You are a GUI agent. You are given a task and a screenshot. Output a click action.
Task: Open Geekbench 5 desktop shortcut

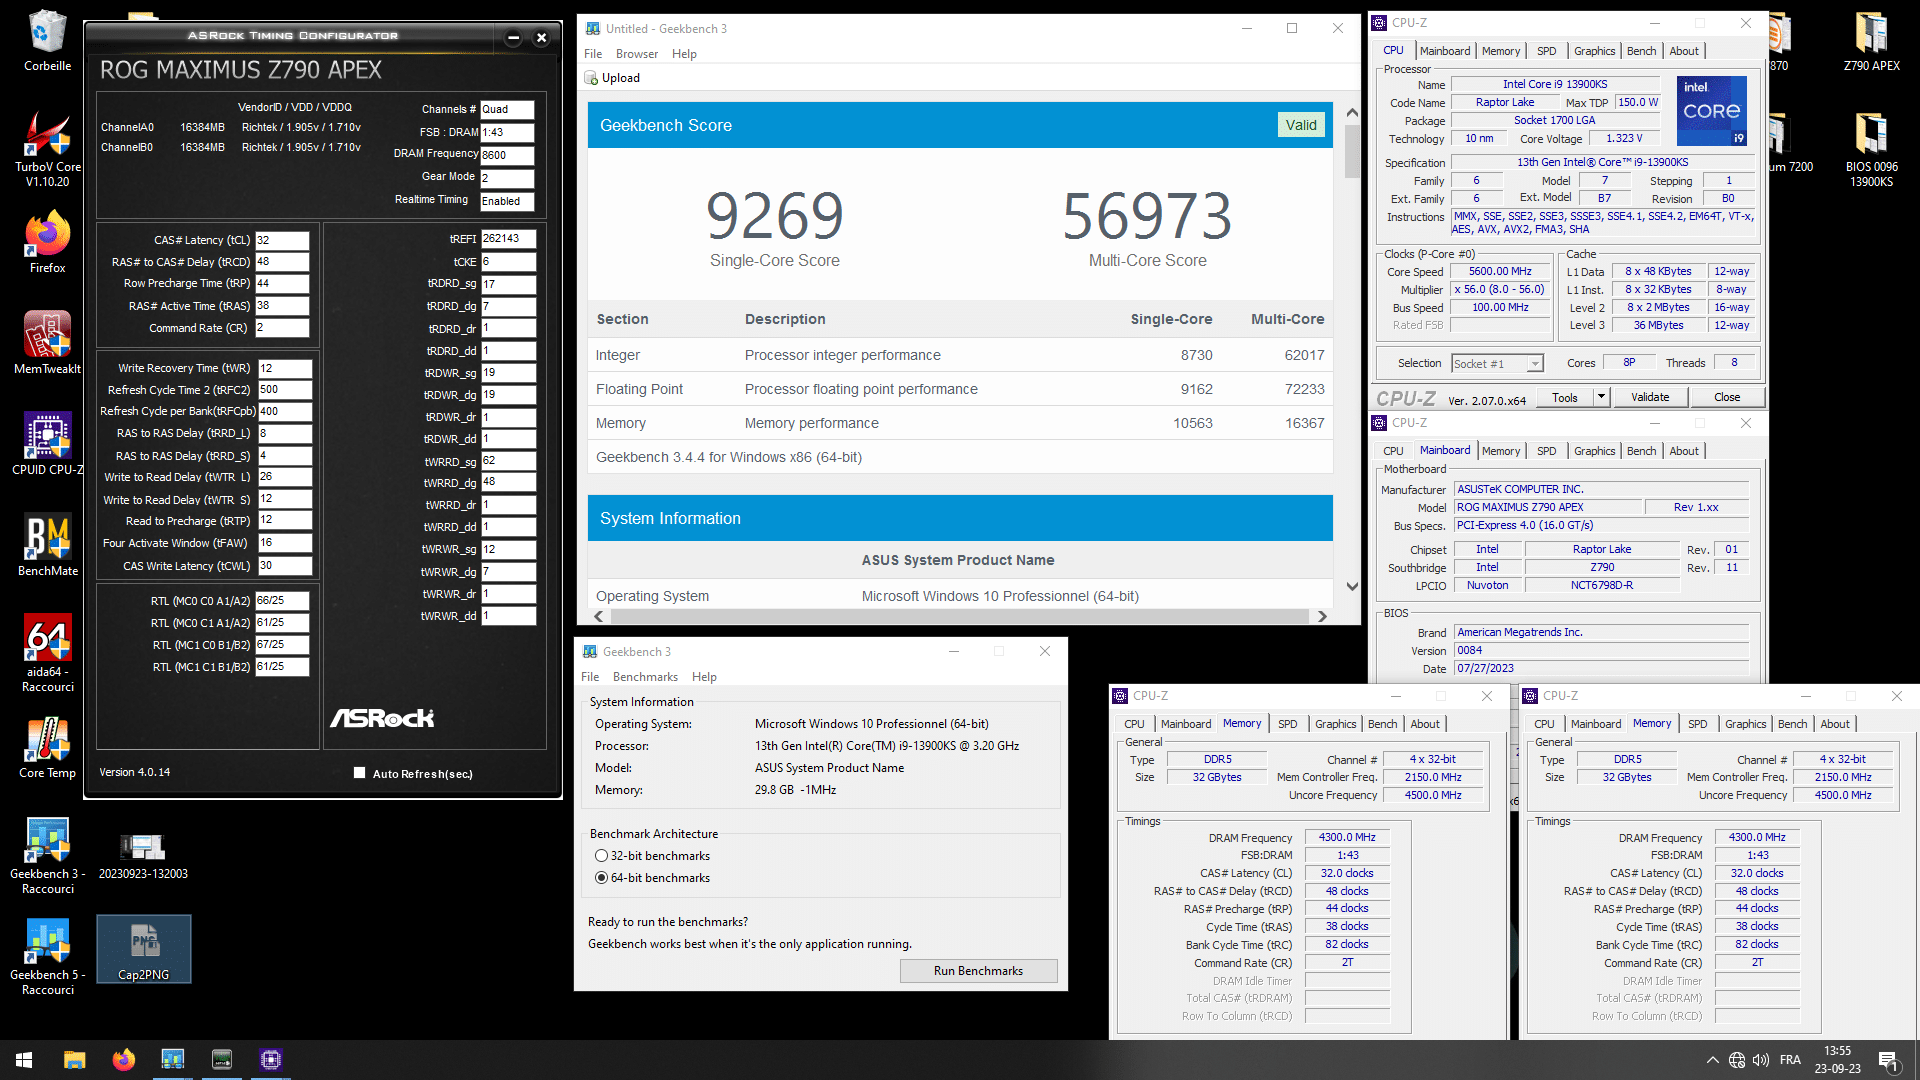(x=47, y=956)
